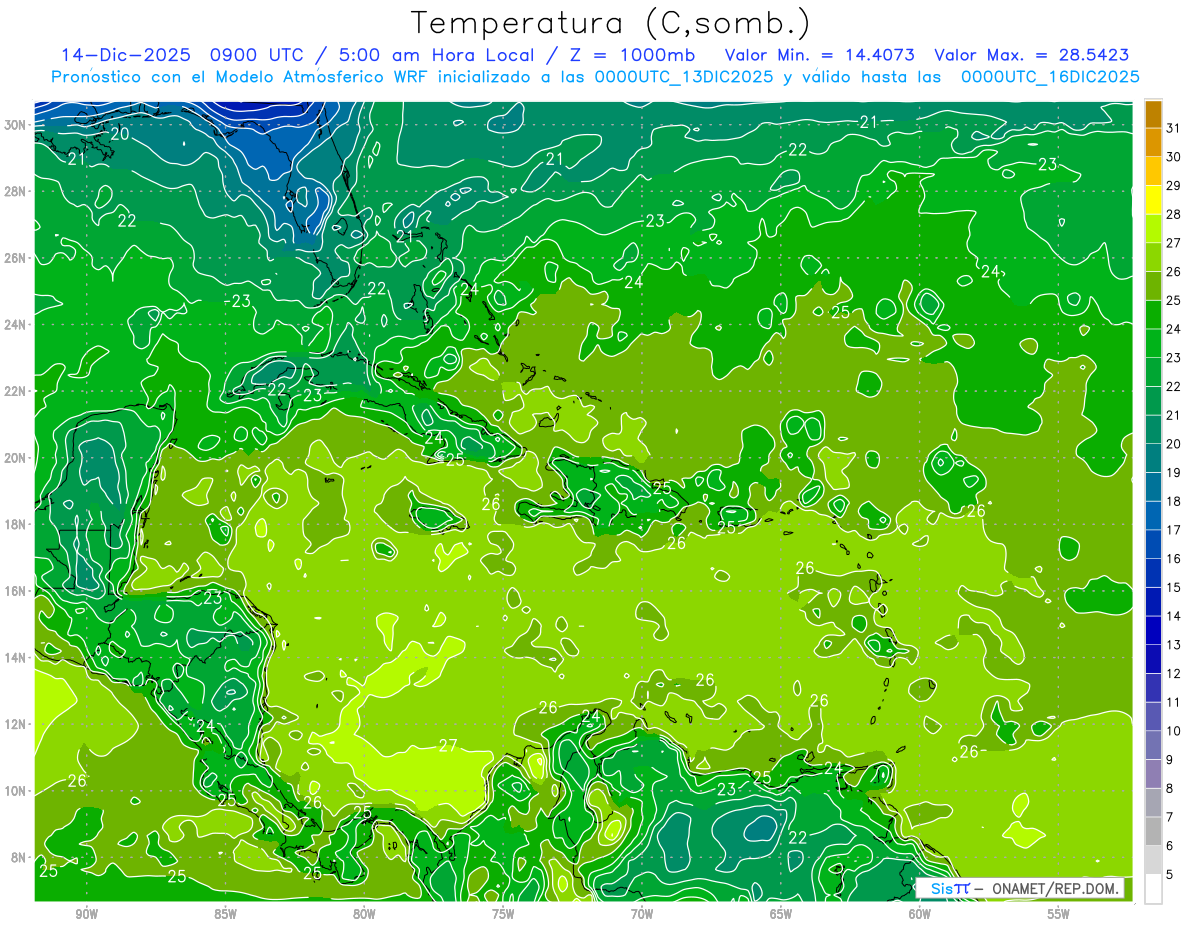Click the '85W' longitude axis label

(225, 913)
